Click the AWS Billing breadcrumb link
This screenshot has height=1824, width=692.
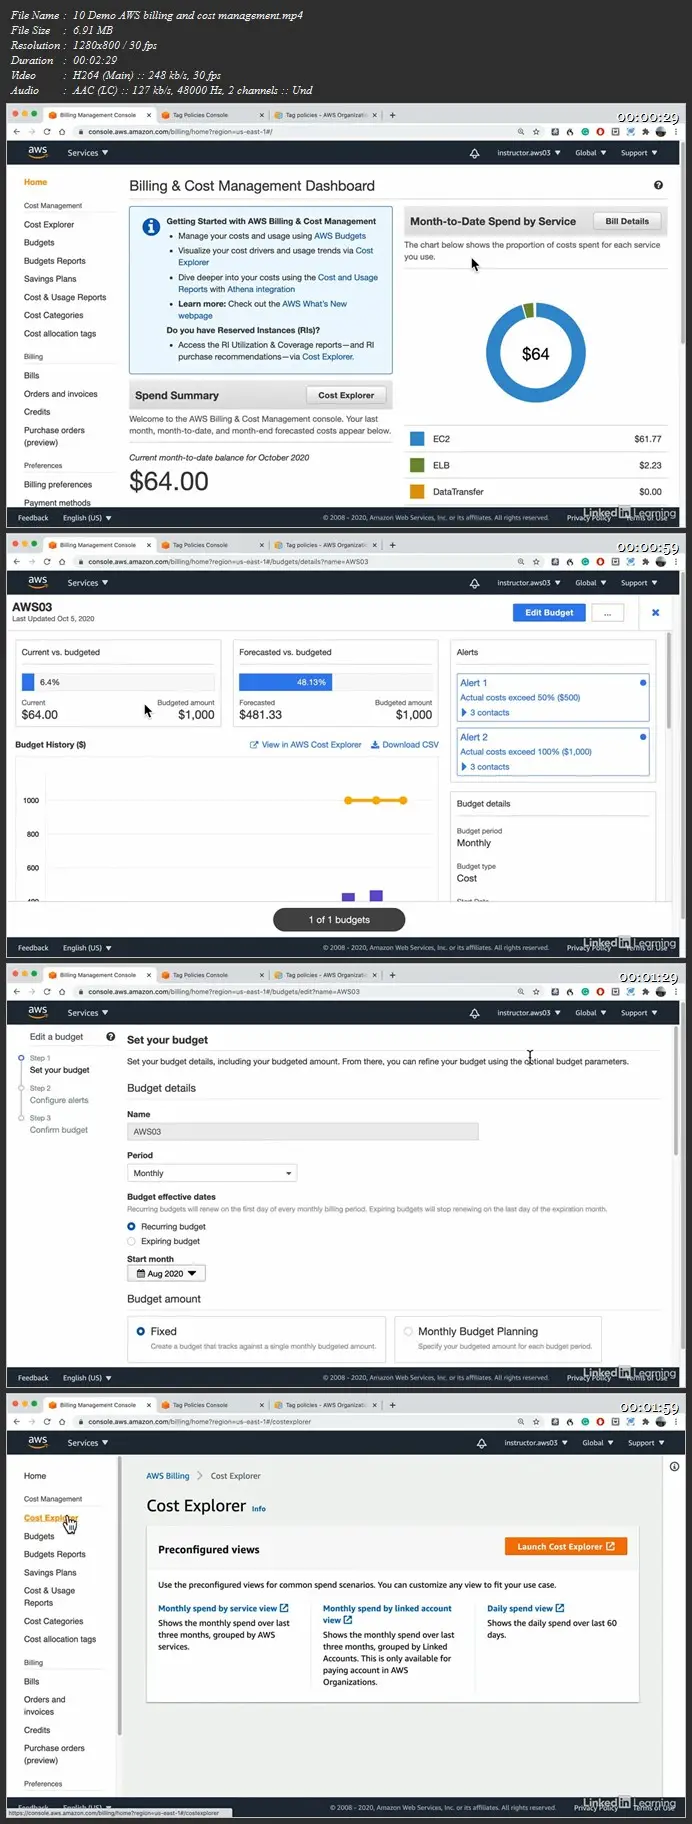coord(167,1476)
